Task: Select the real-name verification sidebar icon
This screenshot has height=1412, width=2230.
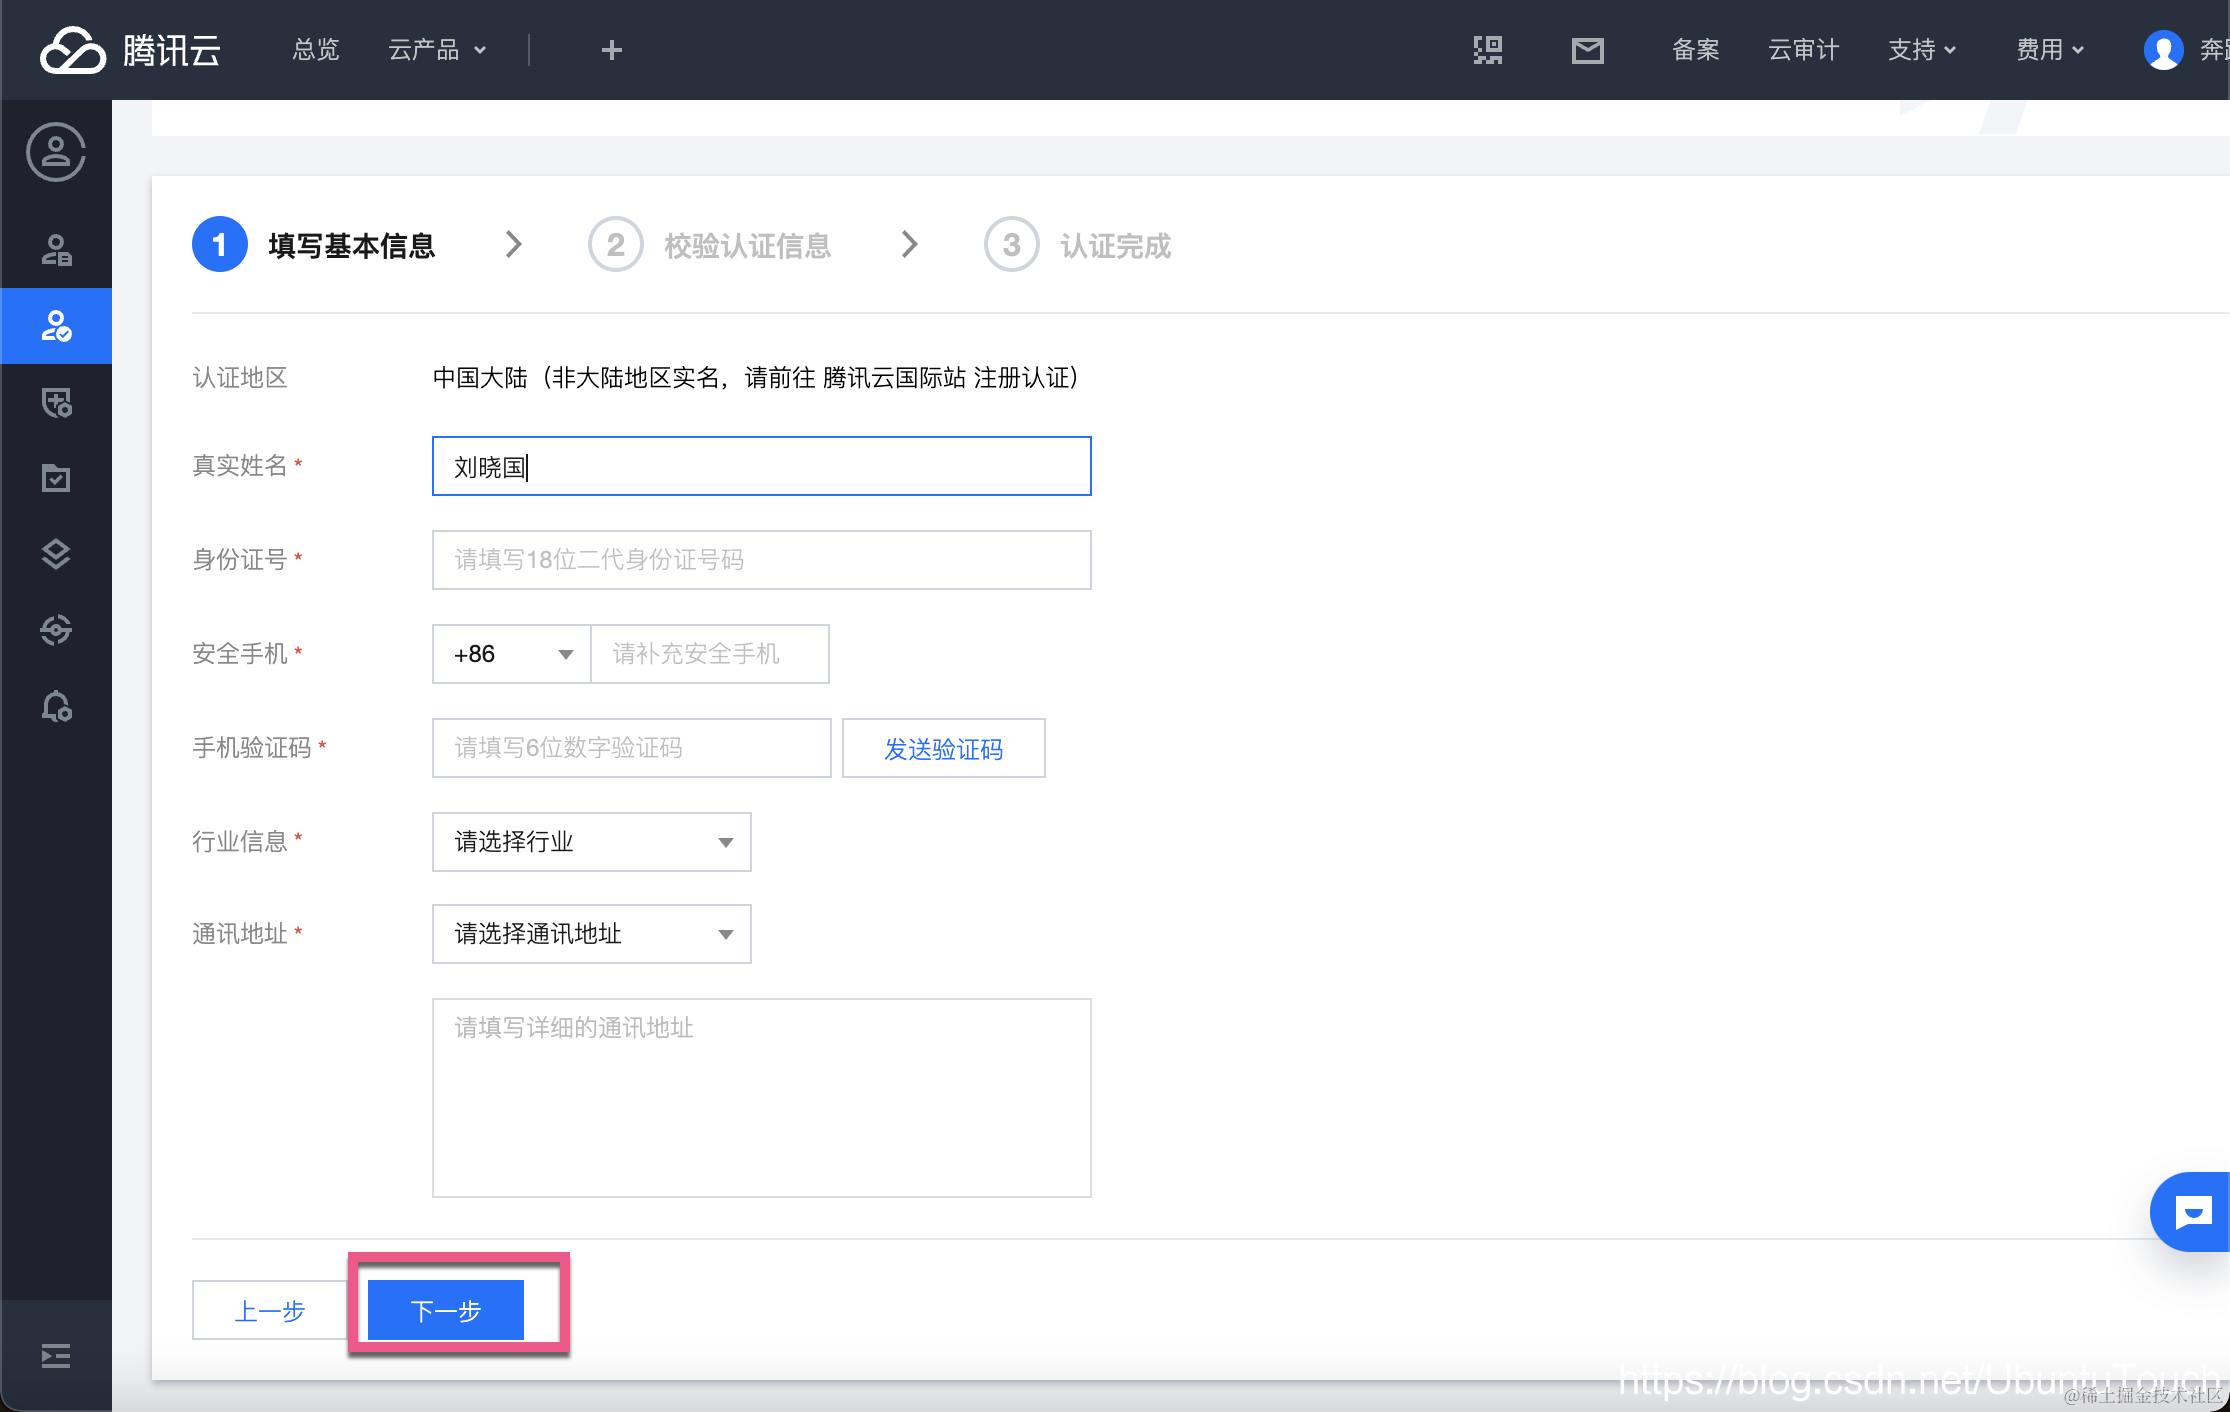Action: pos(56,326)
